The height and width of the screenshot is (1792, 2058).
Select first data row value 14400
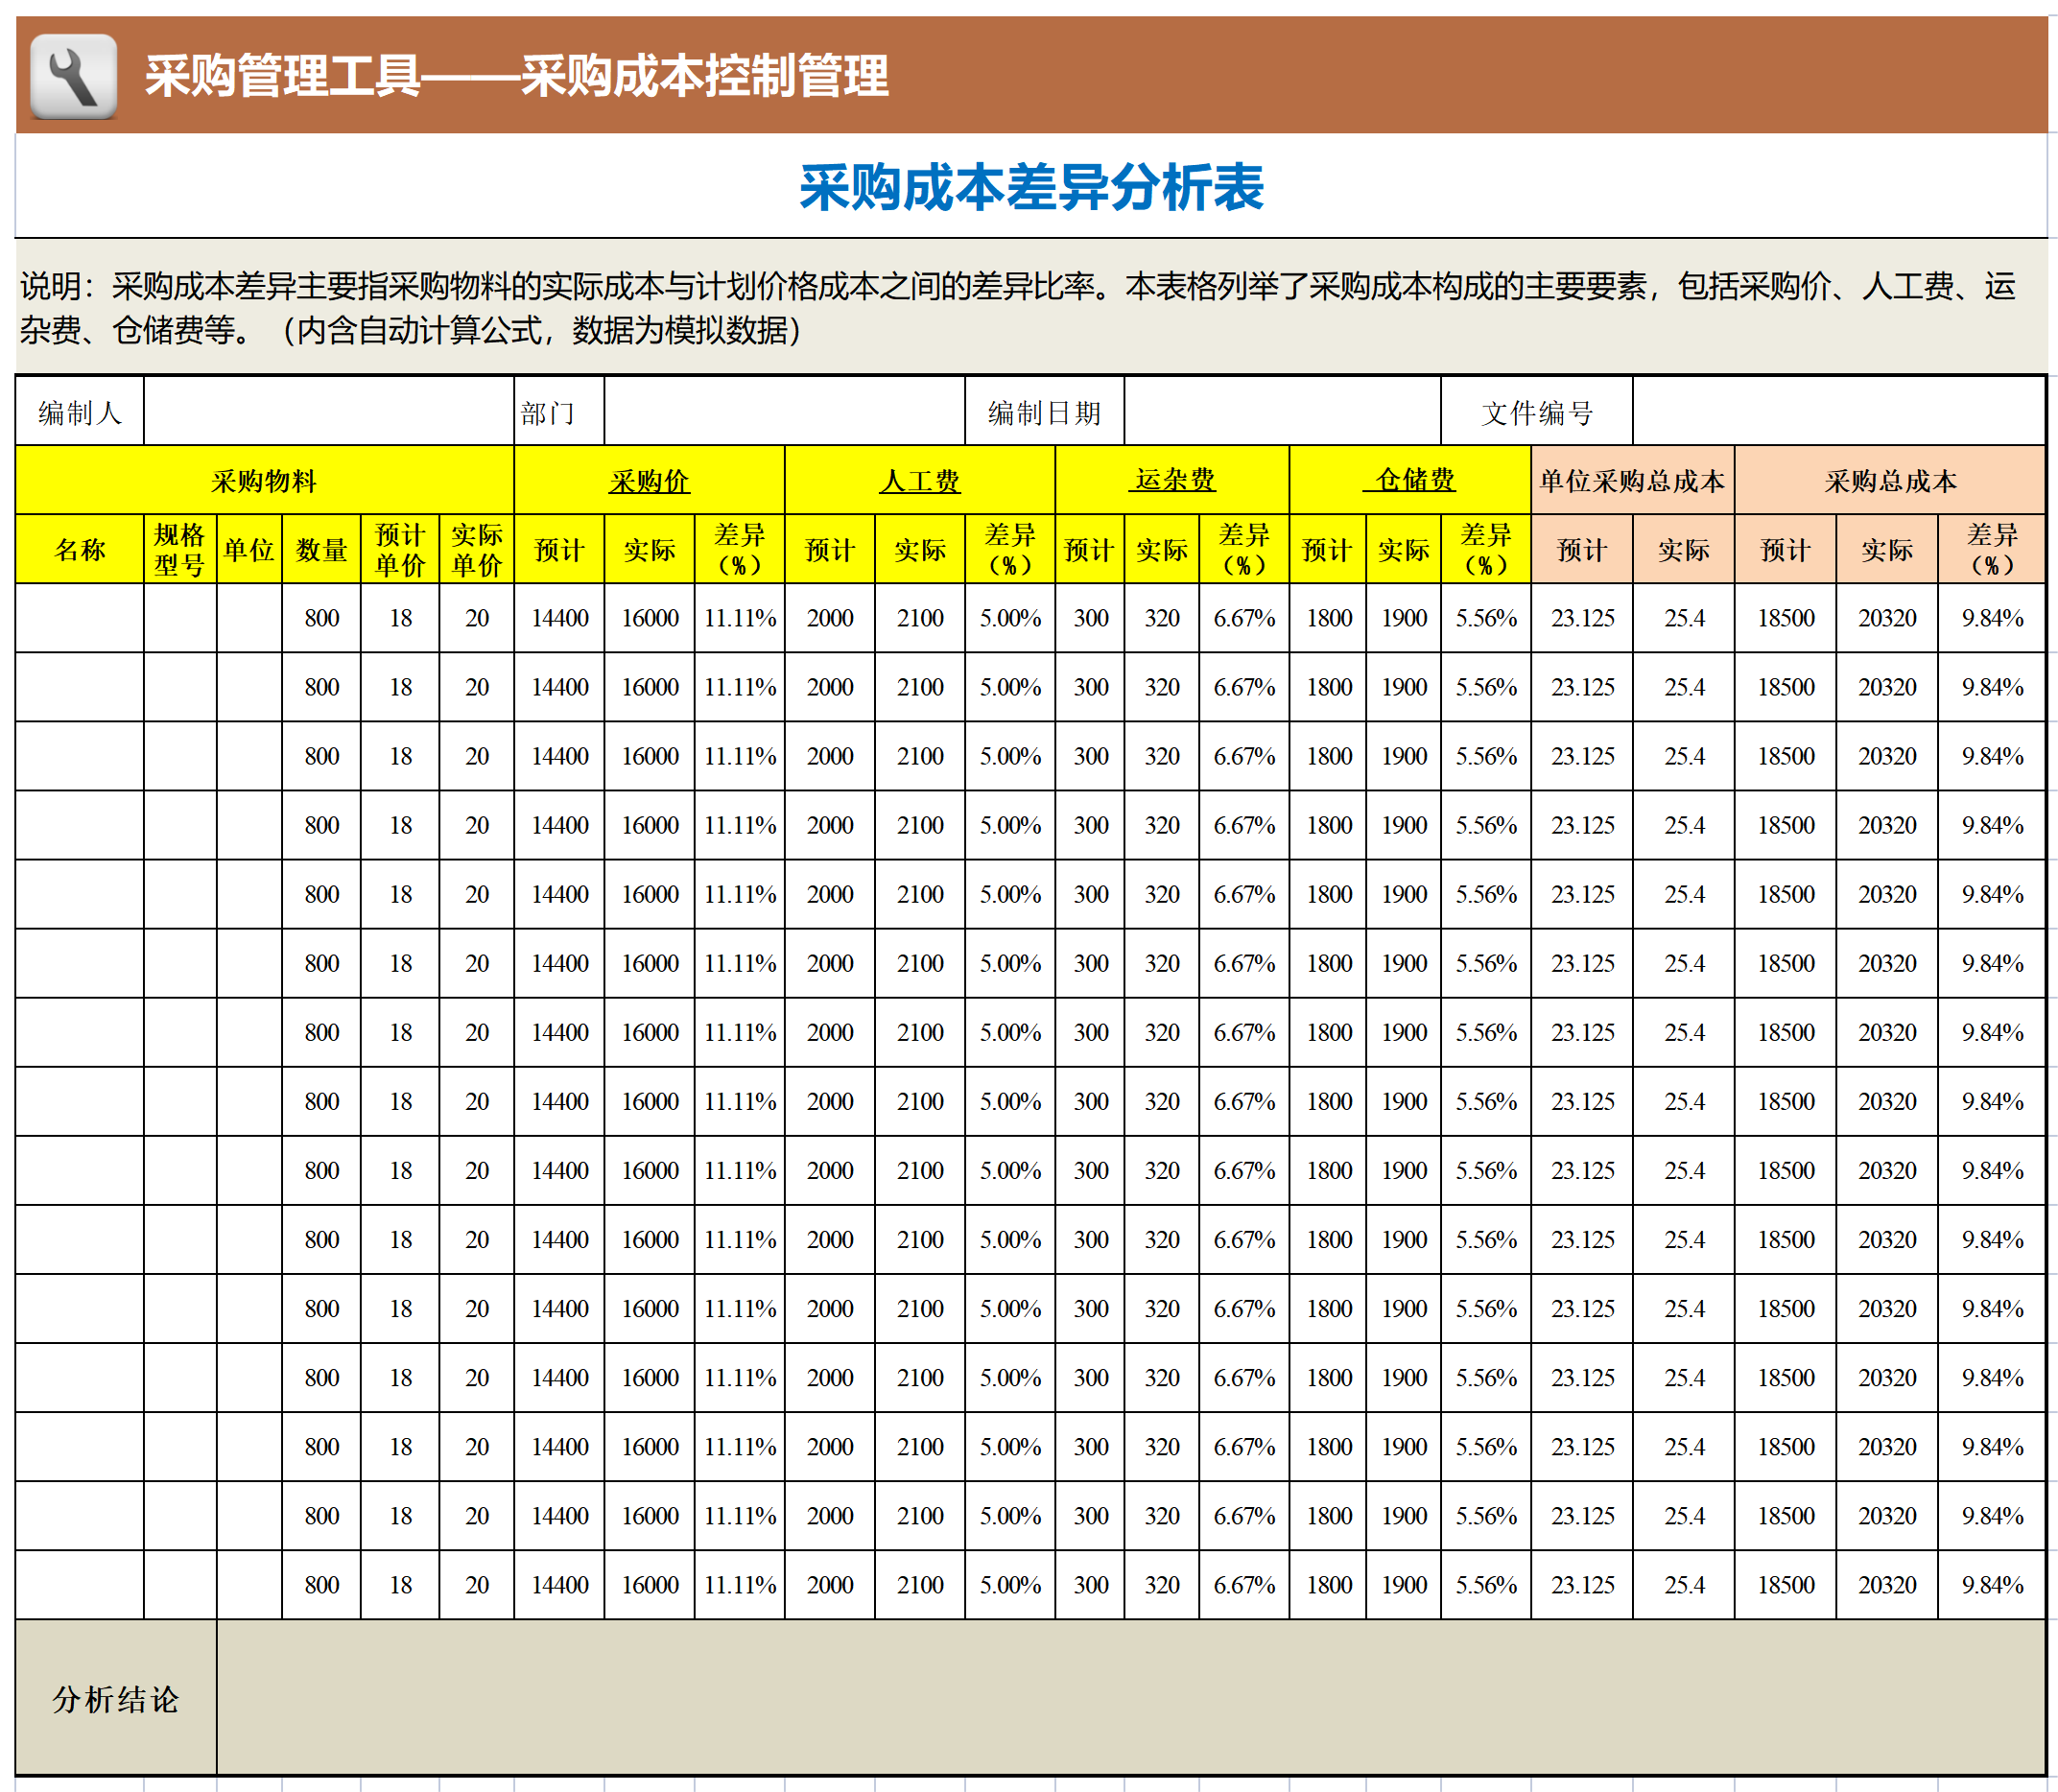[x=559, y=618]
